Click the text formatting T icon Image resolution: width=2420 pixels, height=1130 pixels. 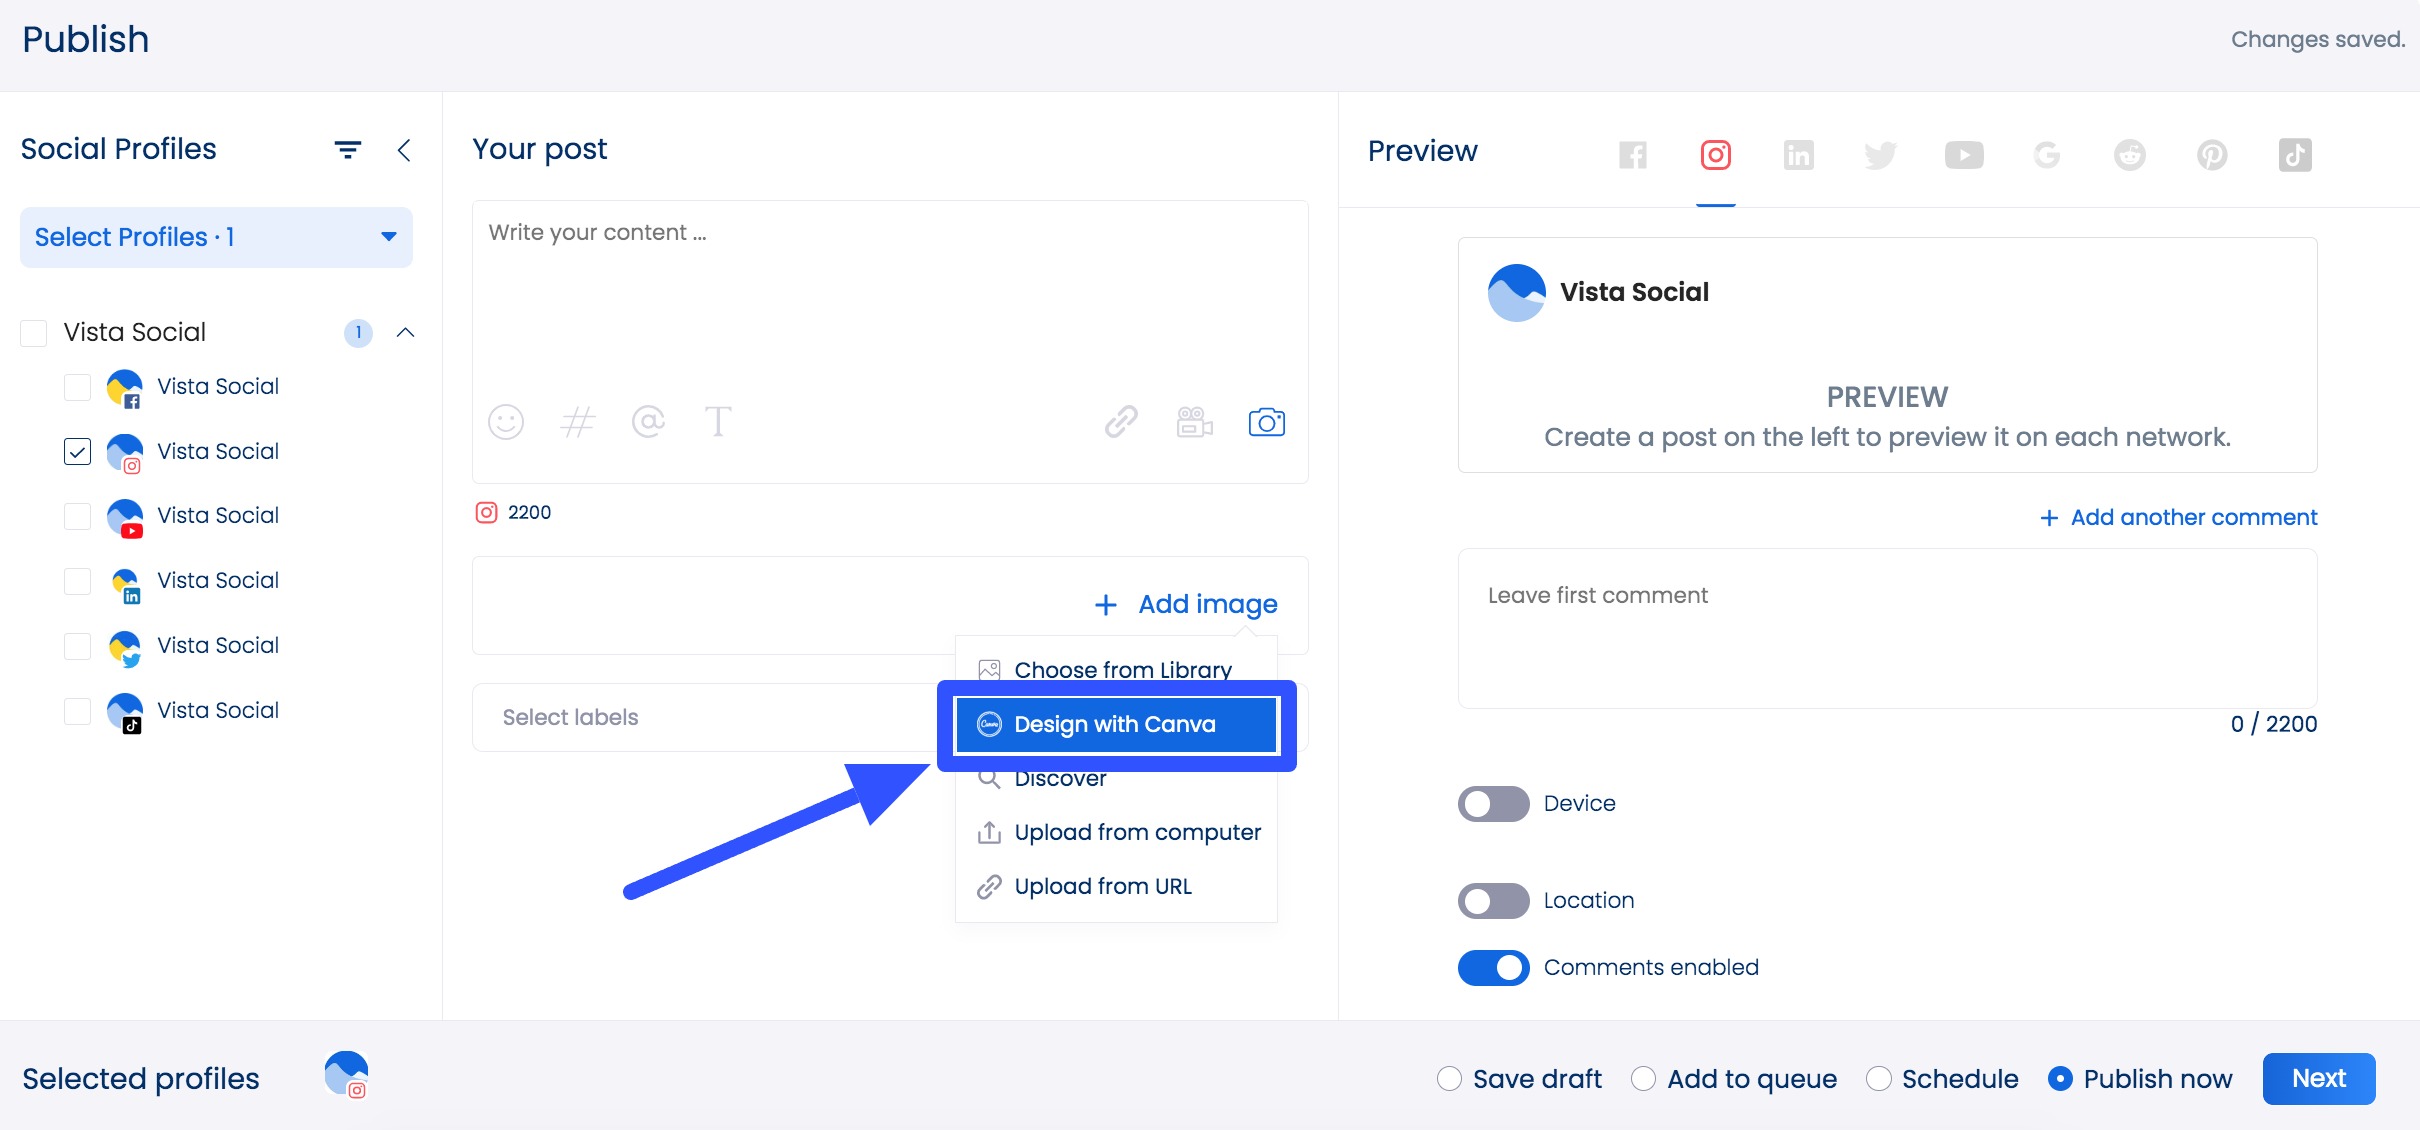click(x=719, y=421)
